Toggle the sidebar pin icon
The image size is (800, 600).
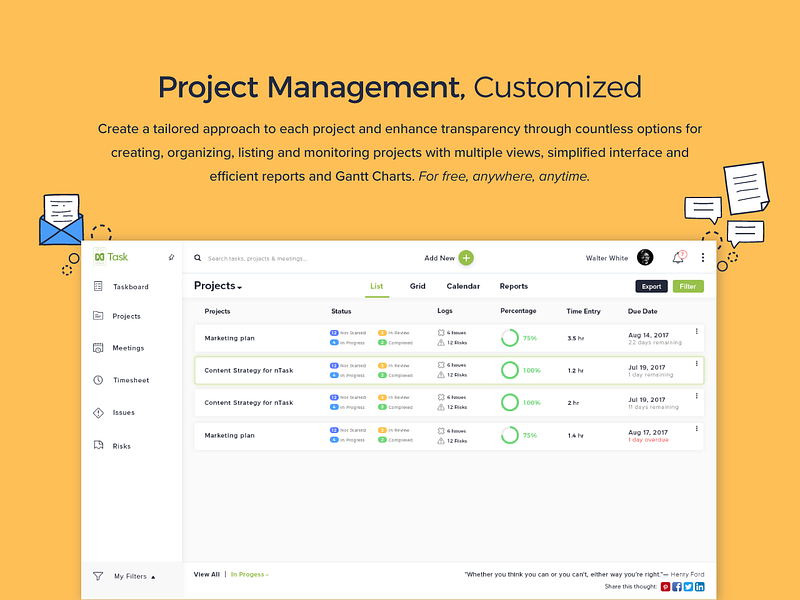[x=171, y=257]
